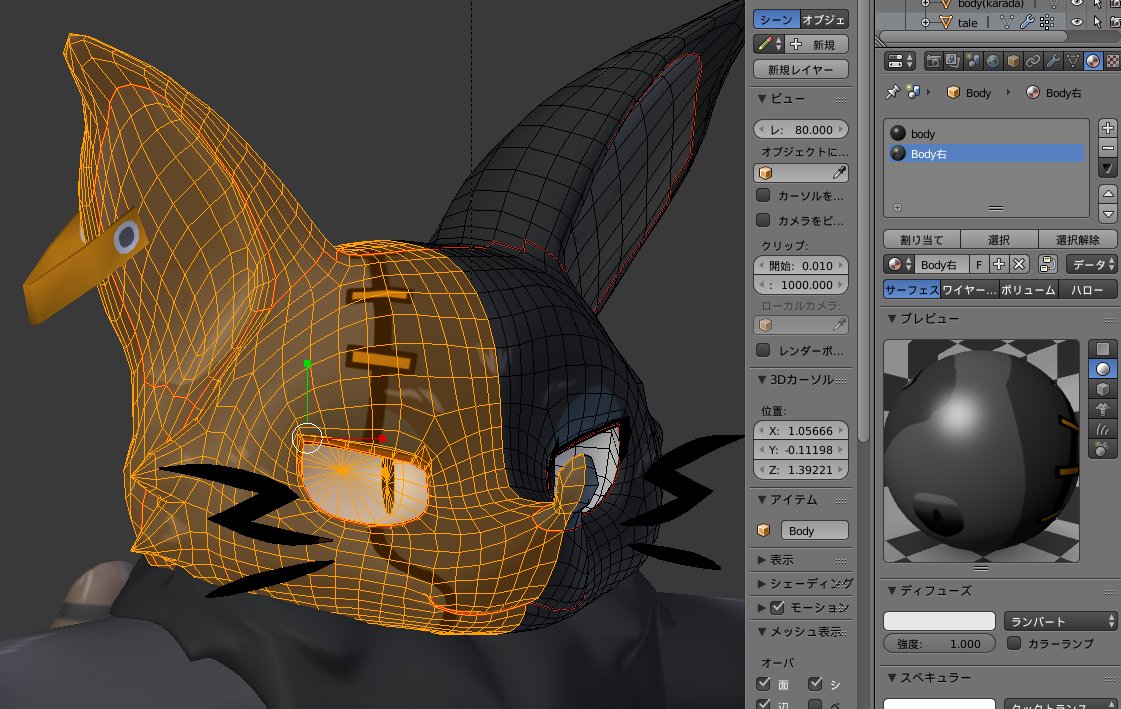
Task: Select the ボリューム material type tab
Action: pyautogui.click(x=1027, y=289)
